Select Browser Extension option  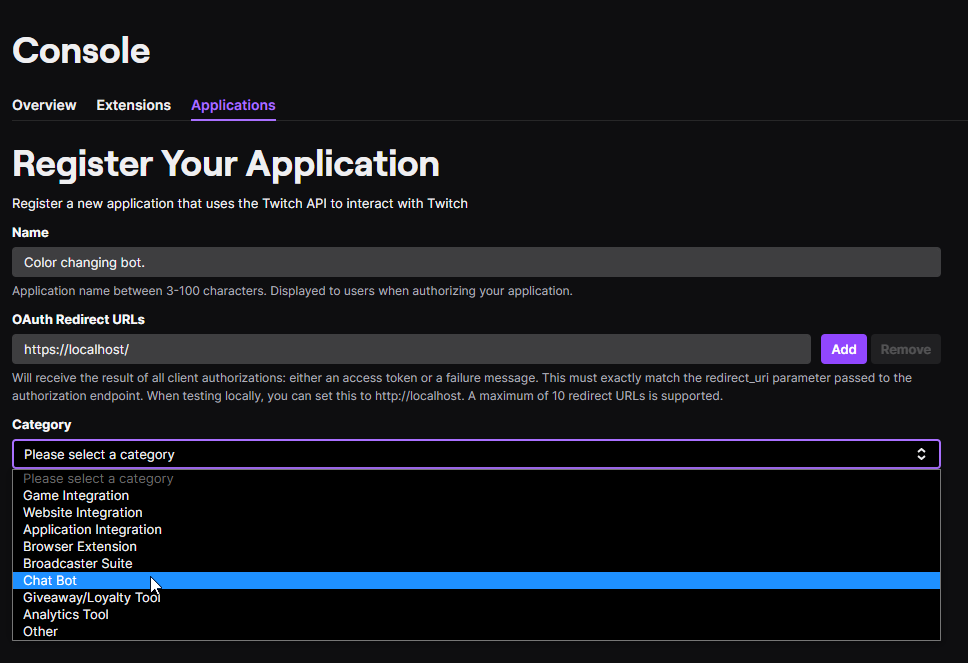click(x=476, y=547)
